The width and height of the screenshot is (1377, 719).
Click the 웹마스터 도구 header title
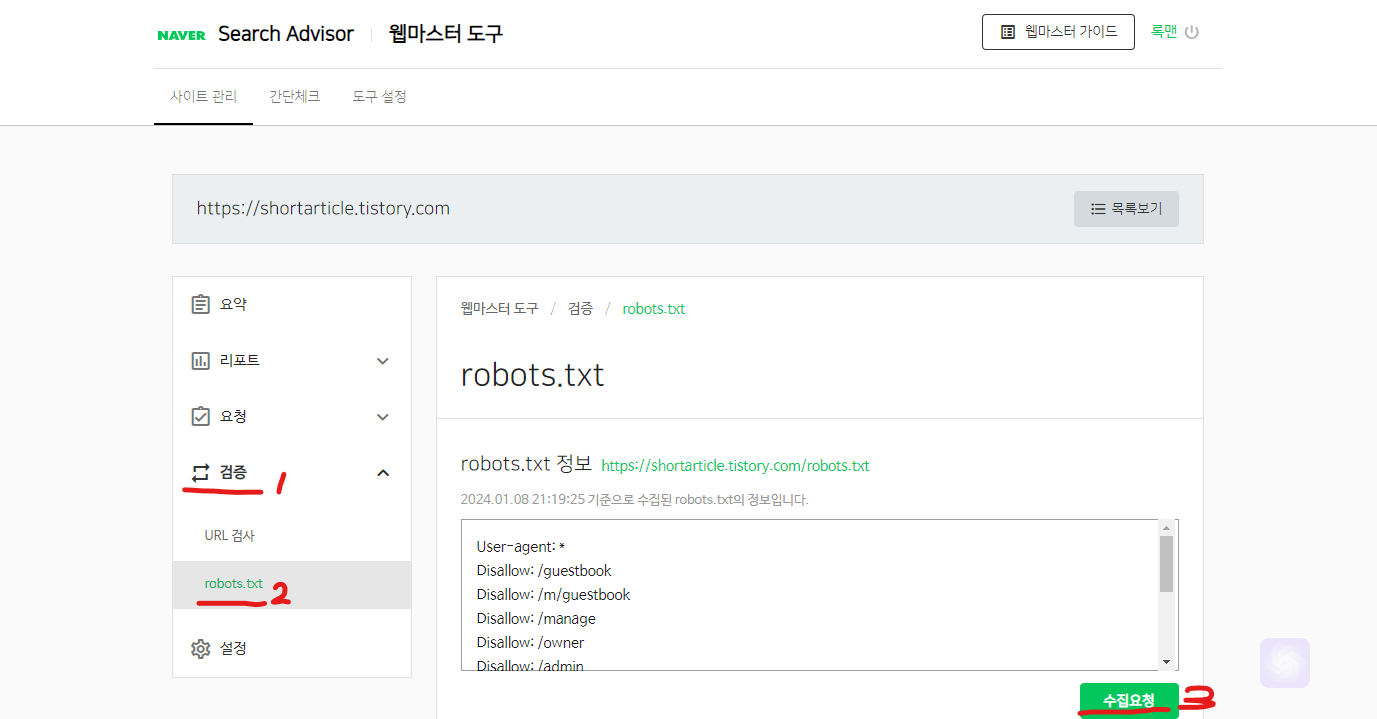pos(446,34)
